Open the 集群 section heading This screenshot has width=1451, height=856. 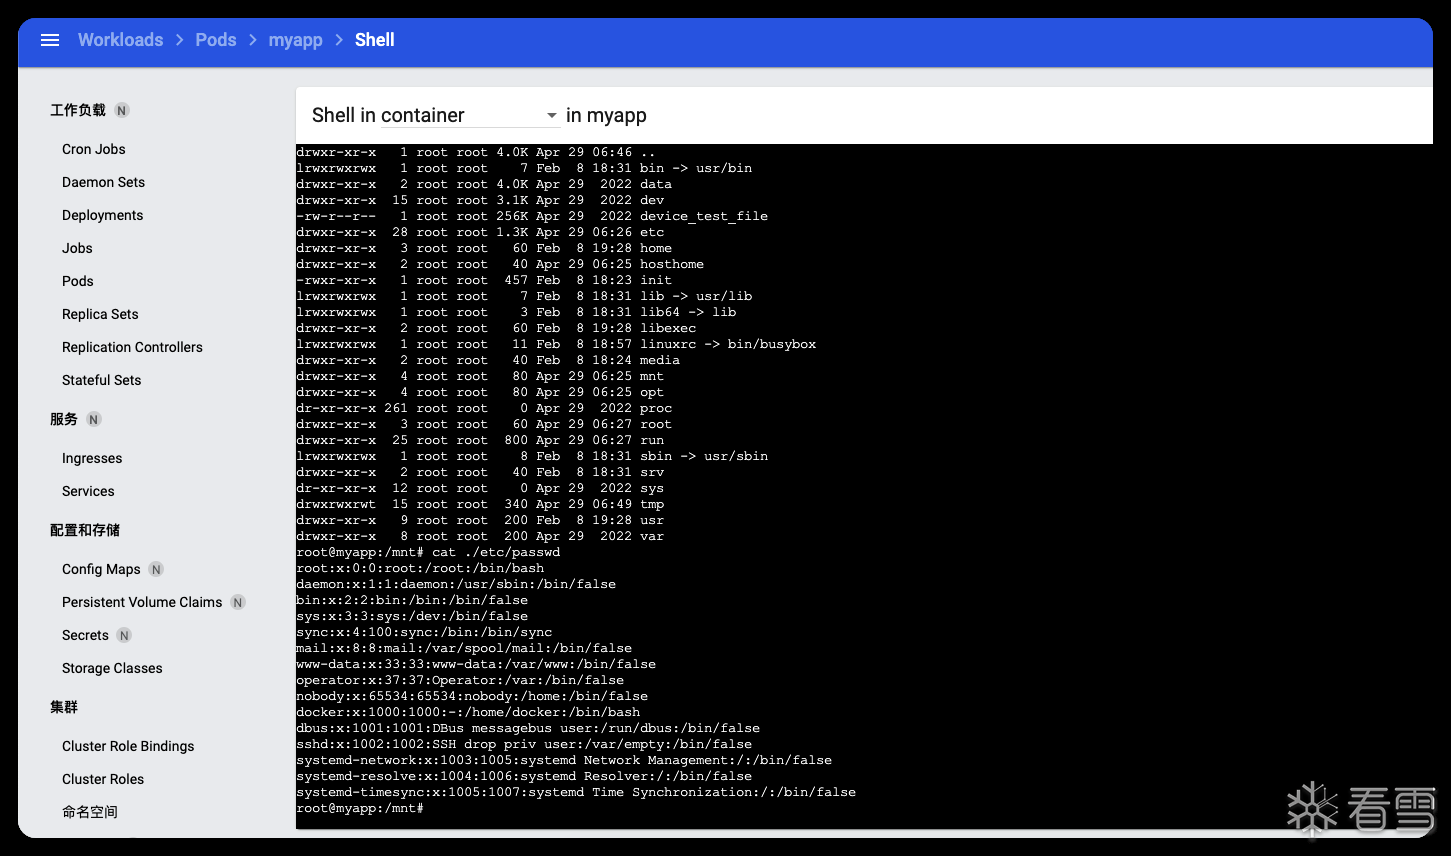pyautogui.click(x=64, y=707)
